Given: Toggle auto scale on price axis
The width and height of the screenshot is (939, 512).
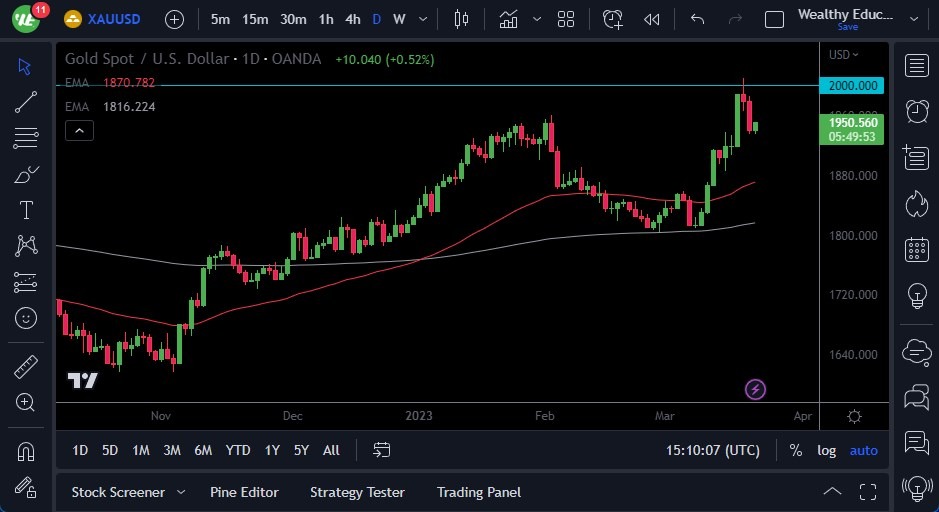Looking at the screenshot, I should tap(863, 450).
